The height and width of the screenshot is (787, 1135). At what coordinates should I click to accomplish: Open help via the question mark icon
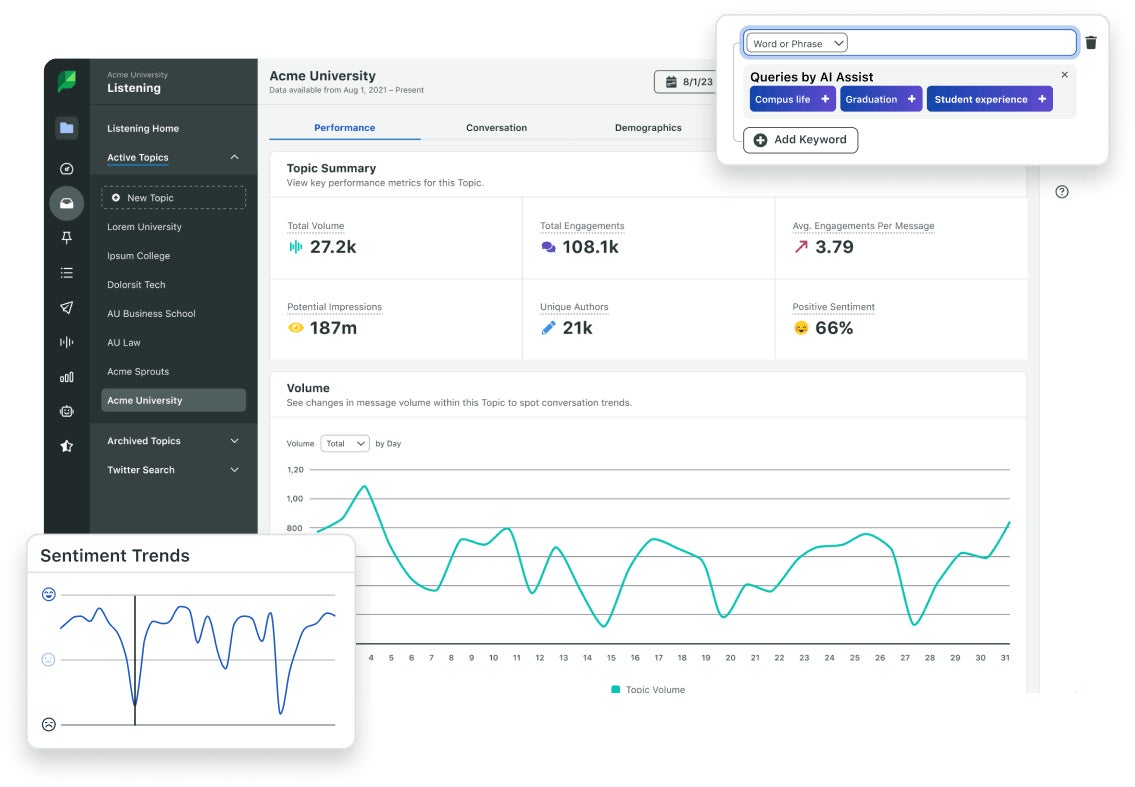(x=1063, y=191)
